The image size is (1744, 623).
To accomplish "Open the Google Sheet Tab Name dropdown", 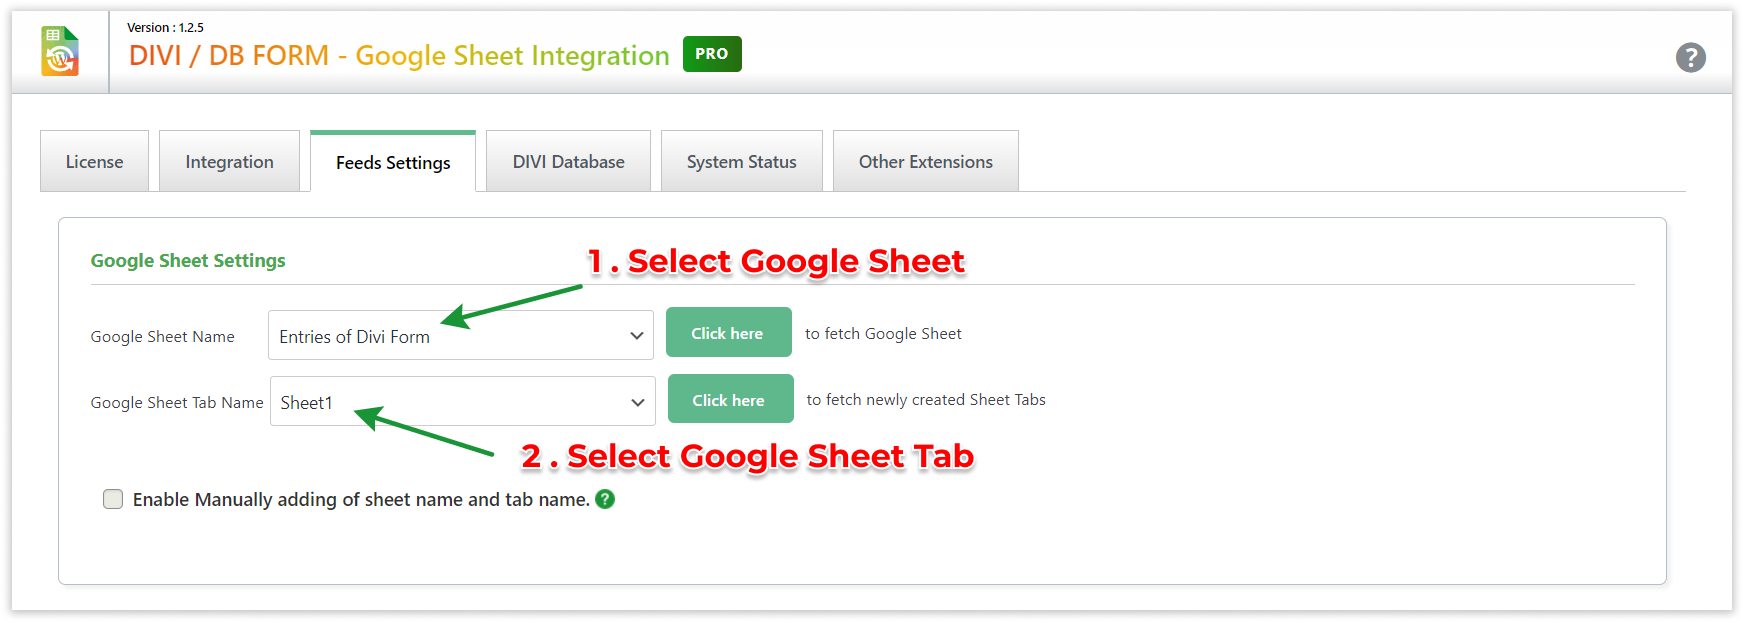I will click(462, 401).
